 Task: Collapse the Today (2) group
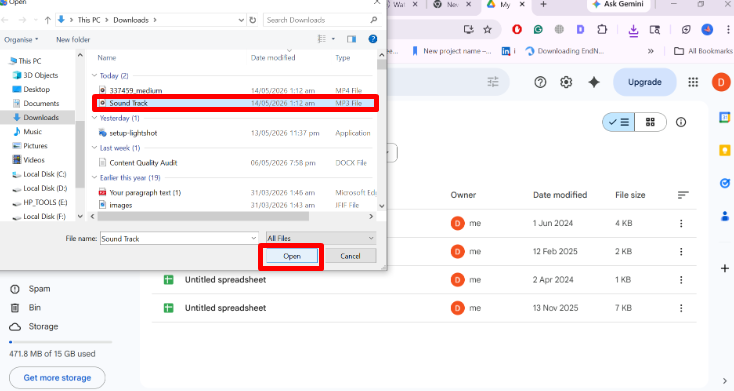click(x=94, y=75)
